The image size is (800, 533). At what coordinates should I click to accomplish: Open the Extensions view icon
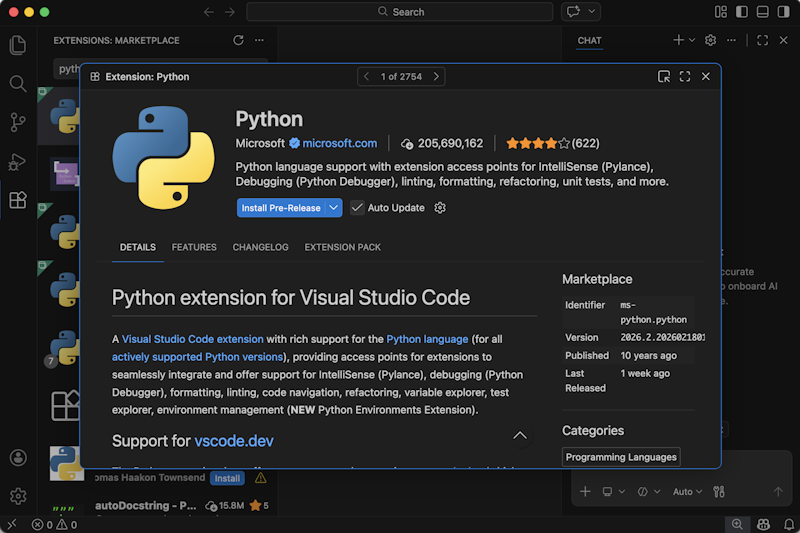pyautogui.click(x=18, y=200)
